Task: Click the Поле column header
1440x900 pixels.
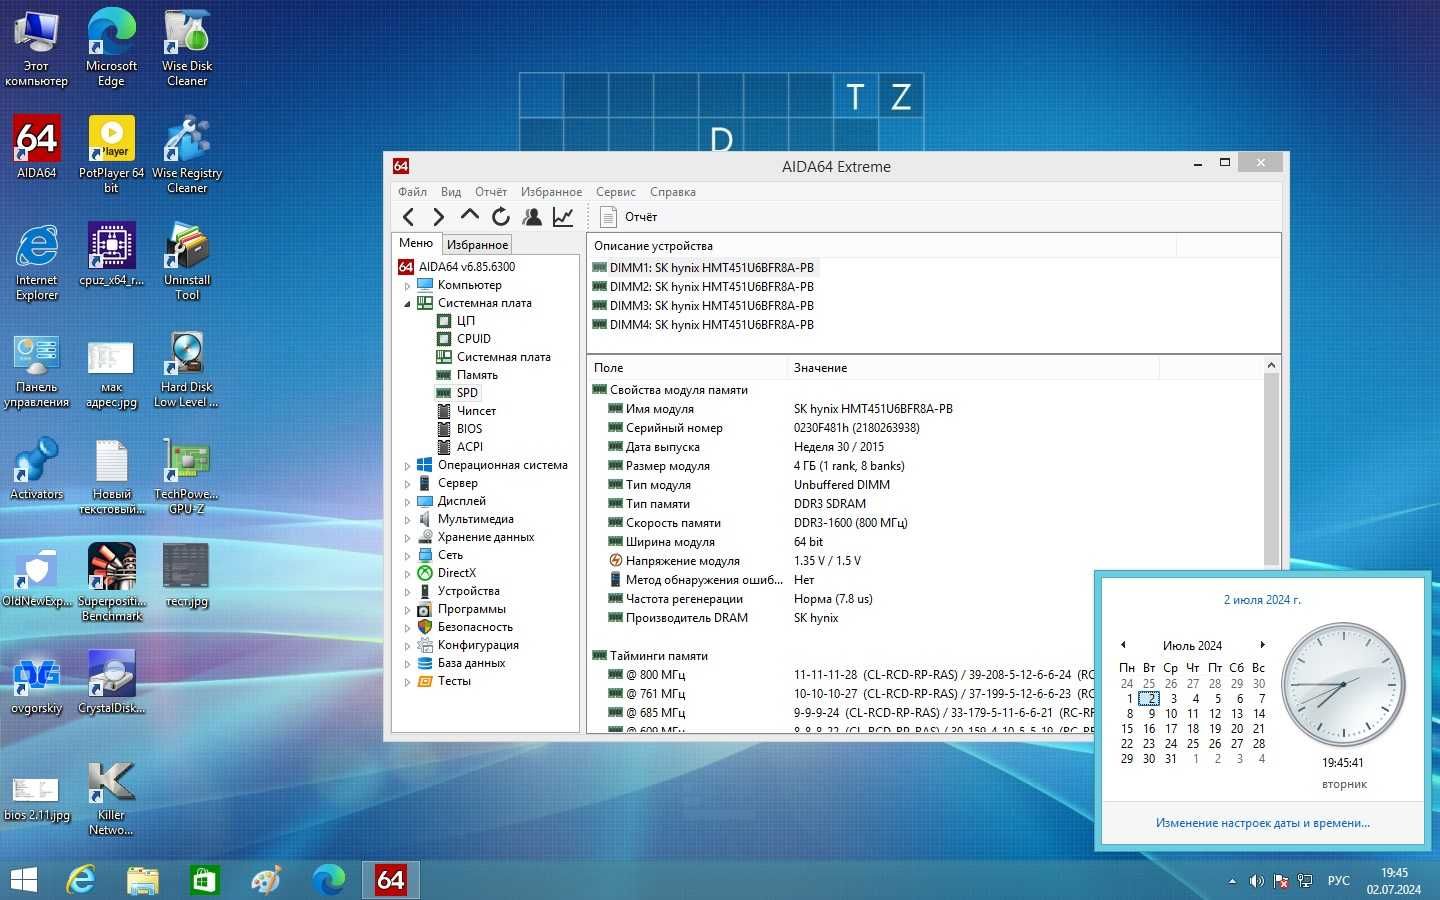Action: tap(687, 368)
